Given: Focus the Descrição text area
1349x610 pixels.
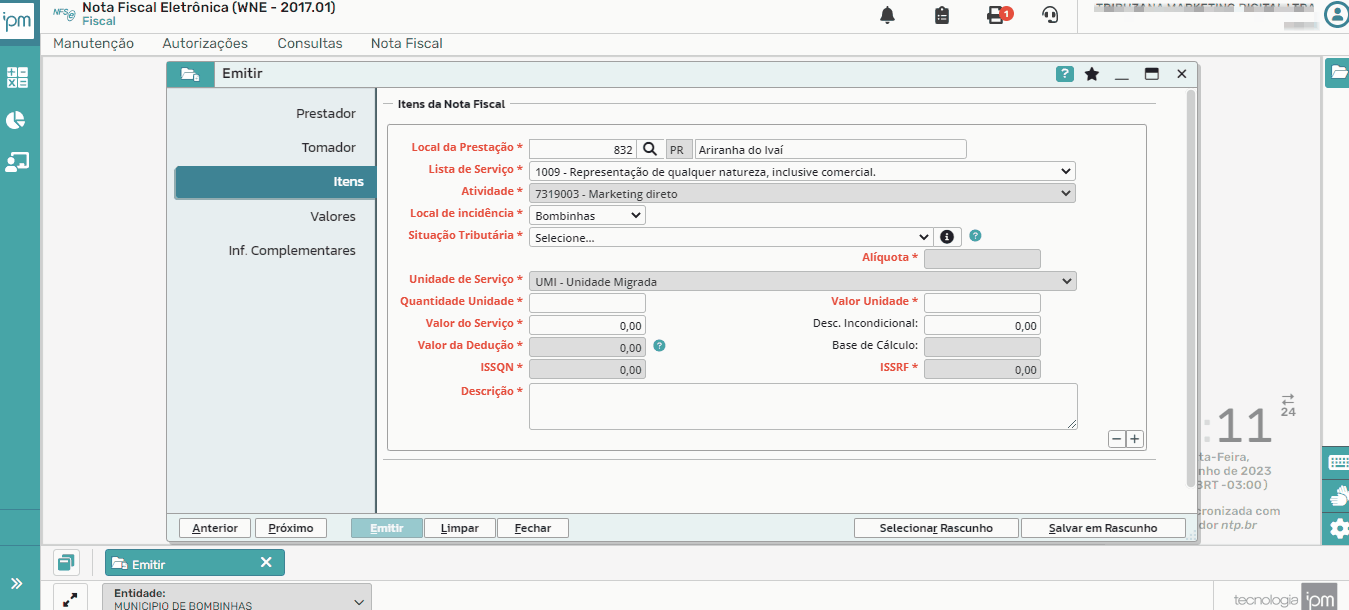Looking at the screenshot, I should tap(803, 406).
